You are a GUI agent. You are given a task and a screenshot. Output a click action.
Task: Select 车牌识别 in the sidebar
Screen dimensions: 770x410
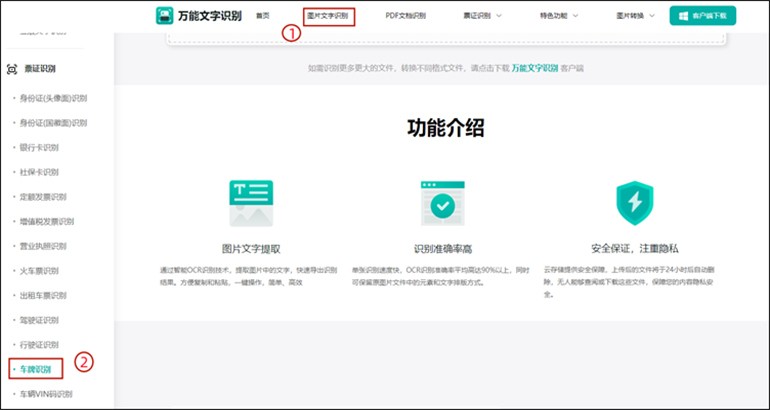coord(35,369)
